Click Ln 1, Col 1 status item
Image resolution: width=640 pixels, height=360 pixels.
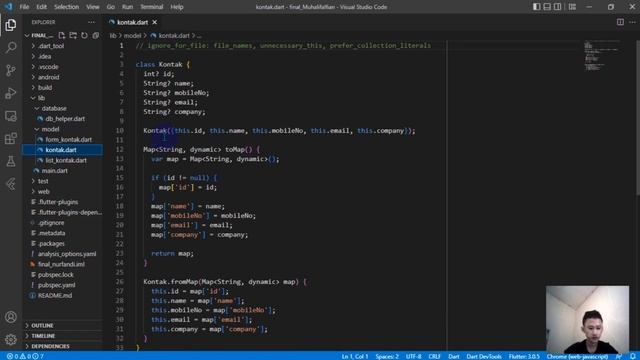pos(355,356)
